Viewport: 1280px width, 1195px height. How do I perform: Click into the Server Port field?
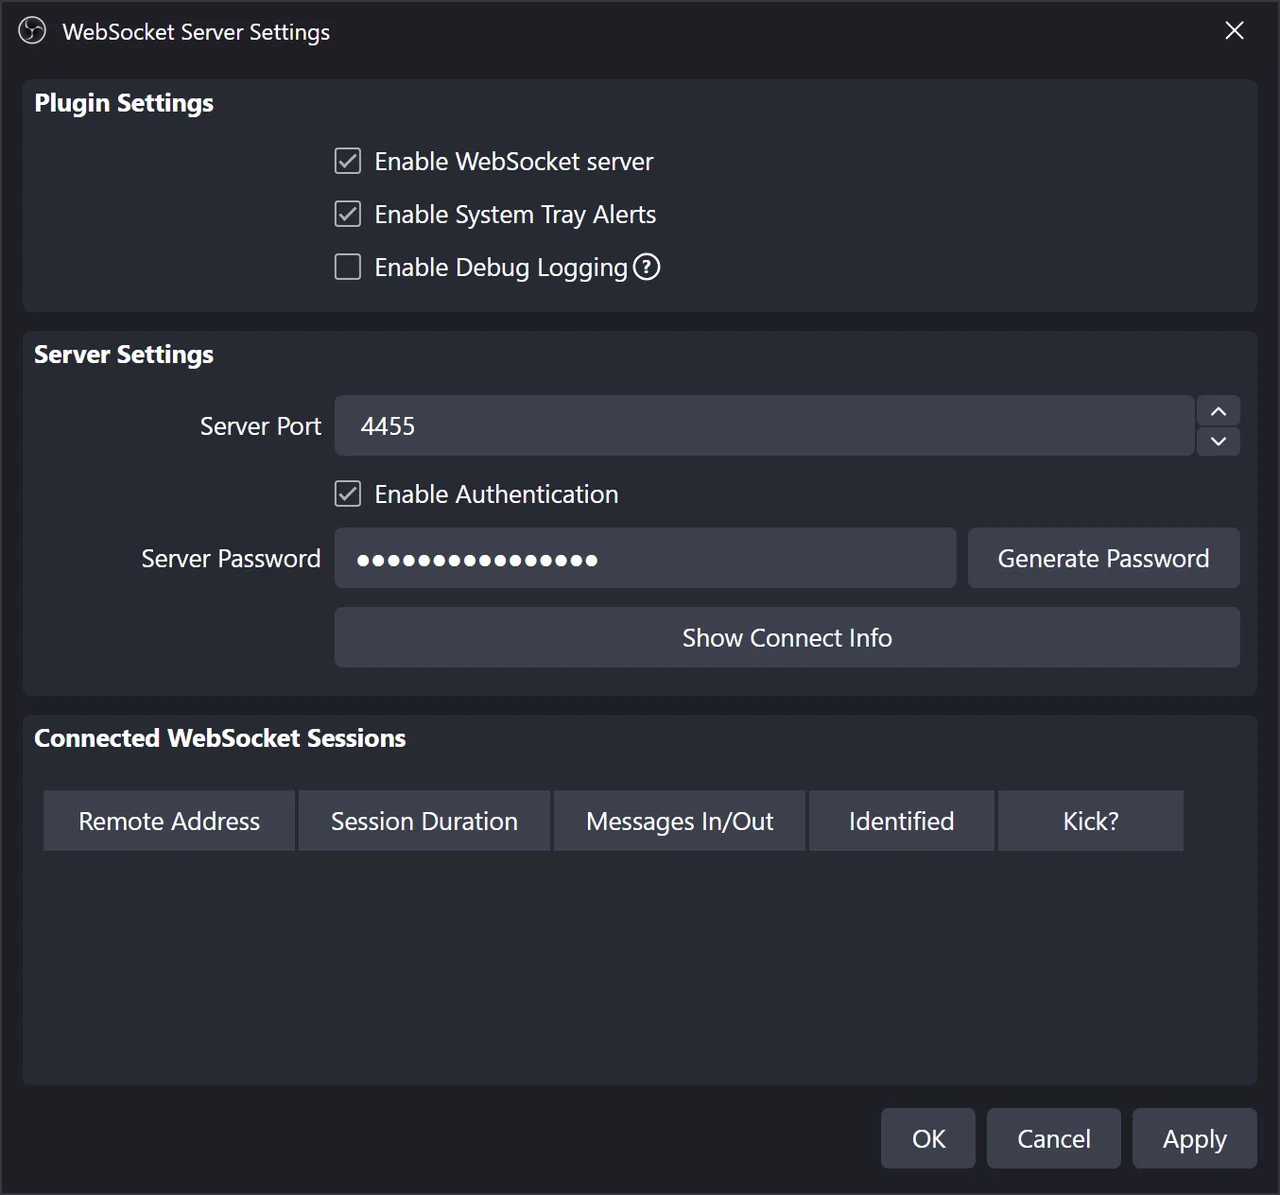coord(764,426)
